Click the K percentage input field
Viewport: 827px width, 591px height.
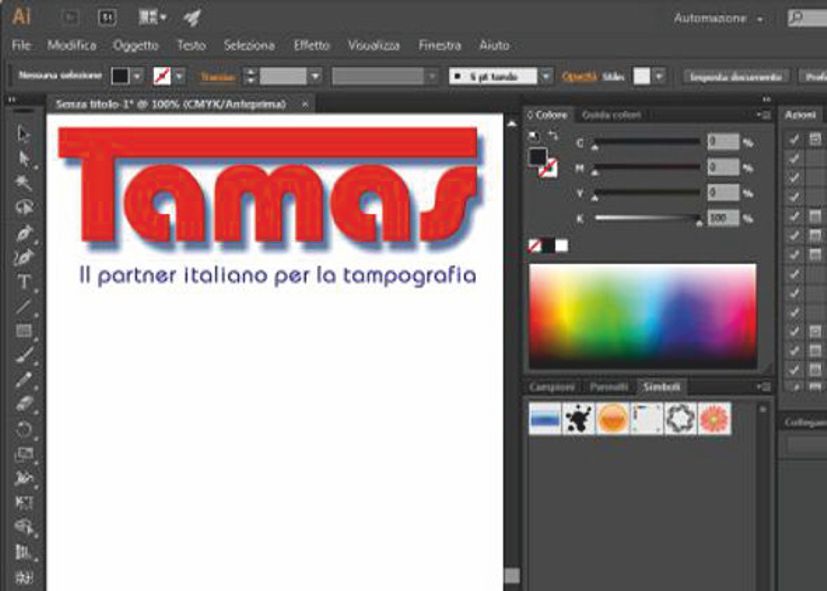pyautogui.click(x=723, y=218)
